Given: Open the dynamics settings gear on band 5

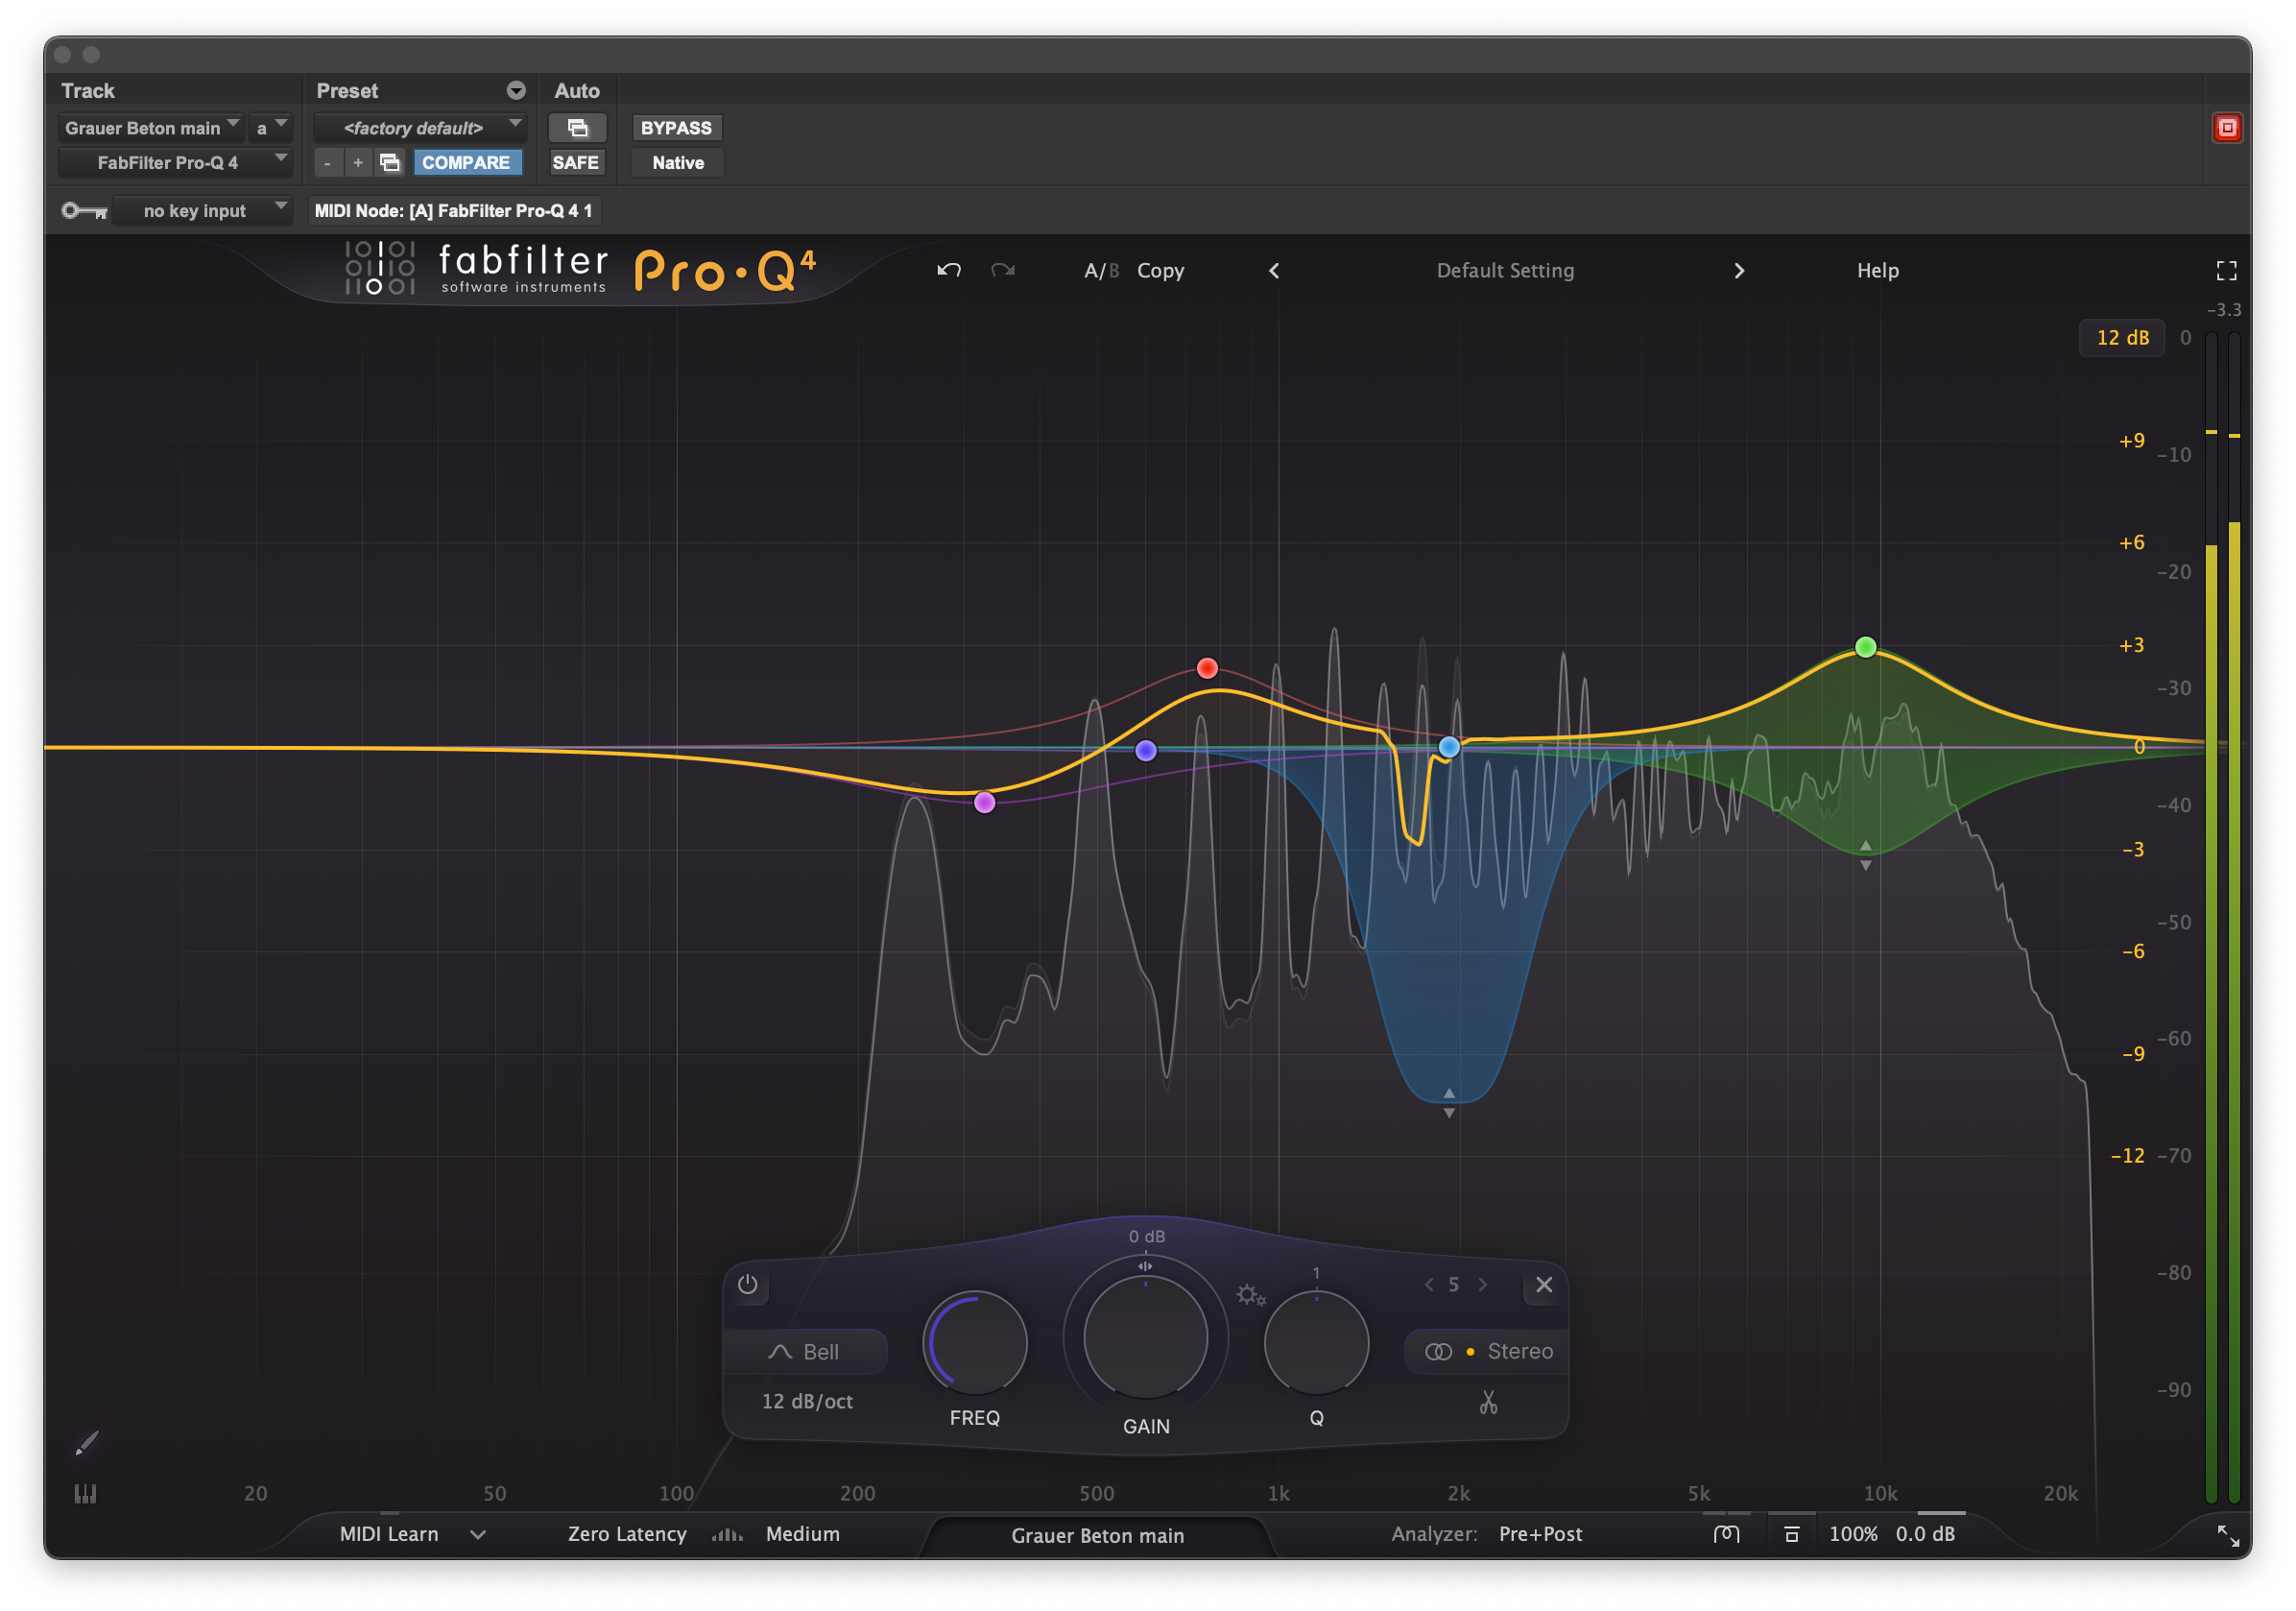Looking at the screenshot, I should 1252,1297.
